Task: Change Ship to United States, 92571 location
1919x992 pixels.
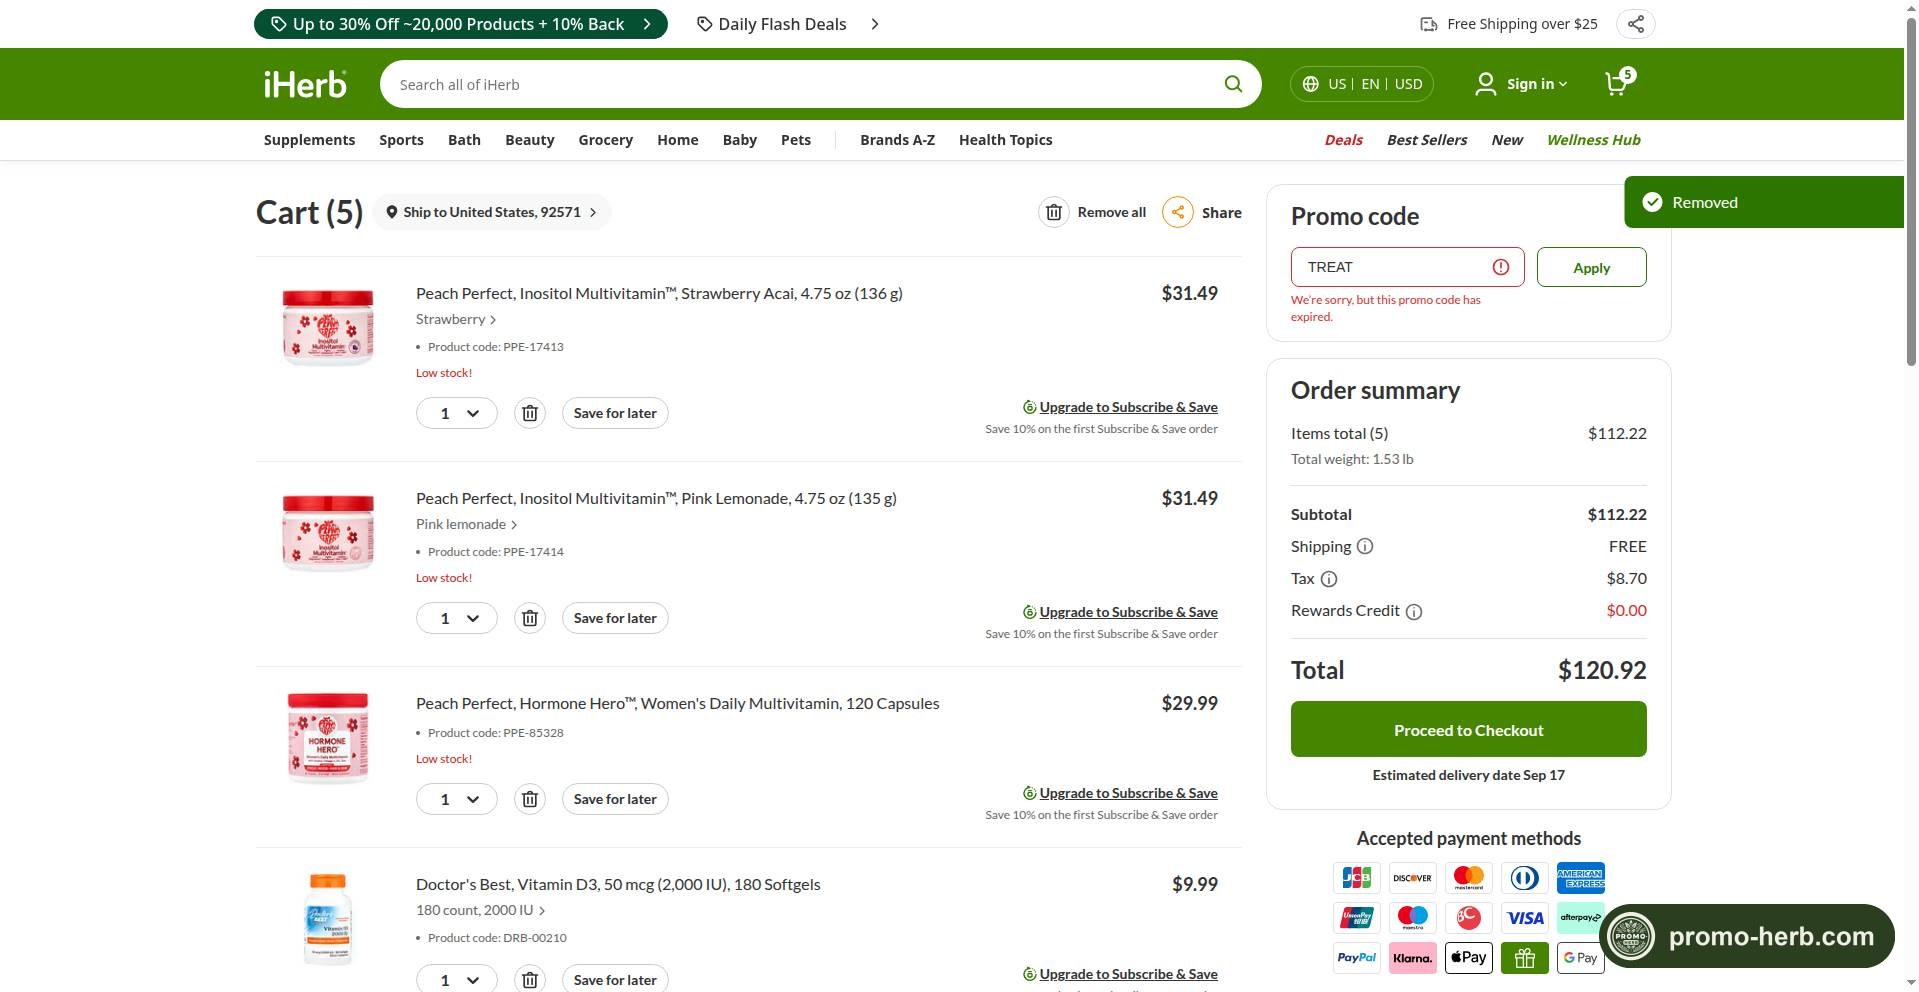Action: (492, 212)
